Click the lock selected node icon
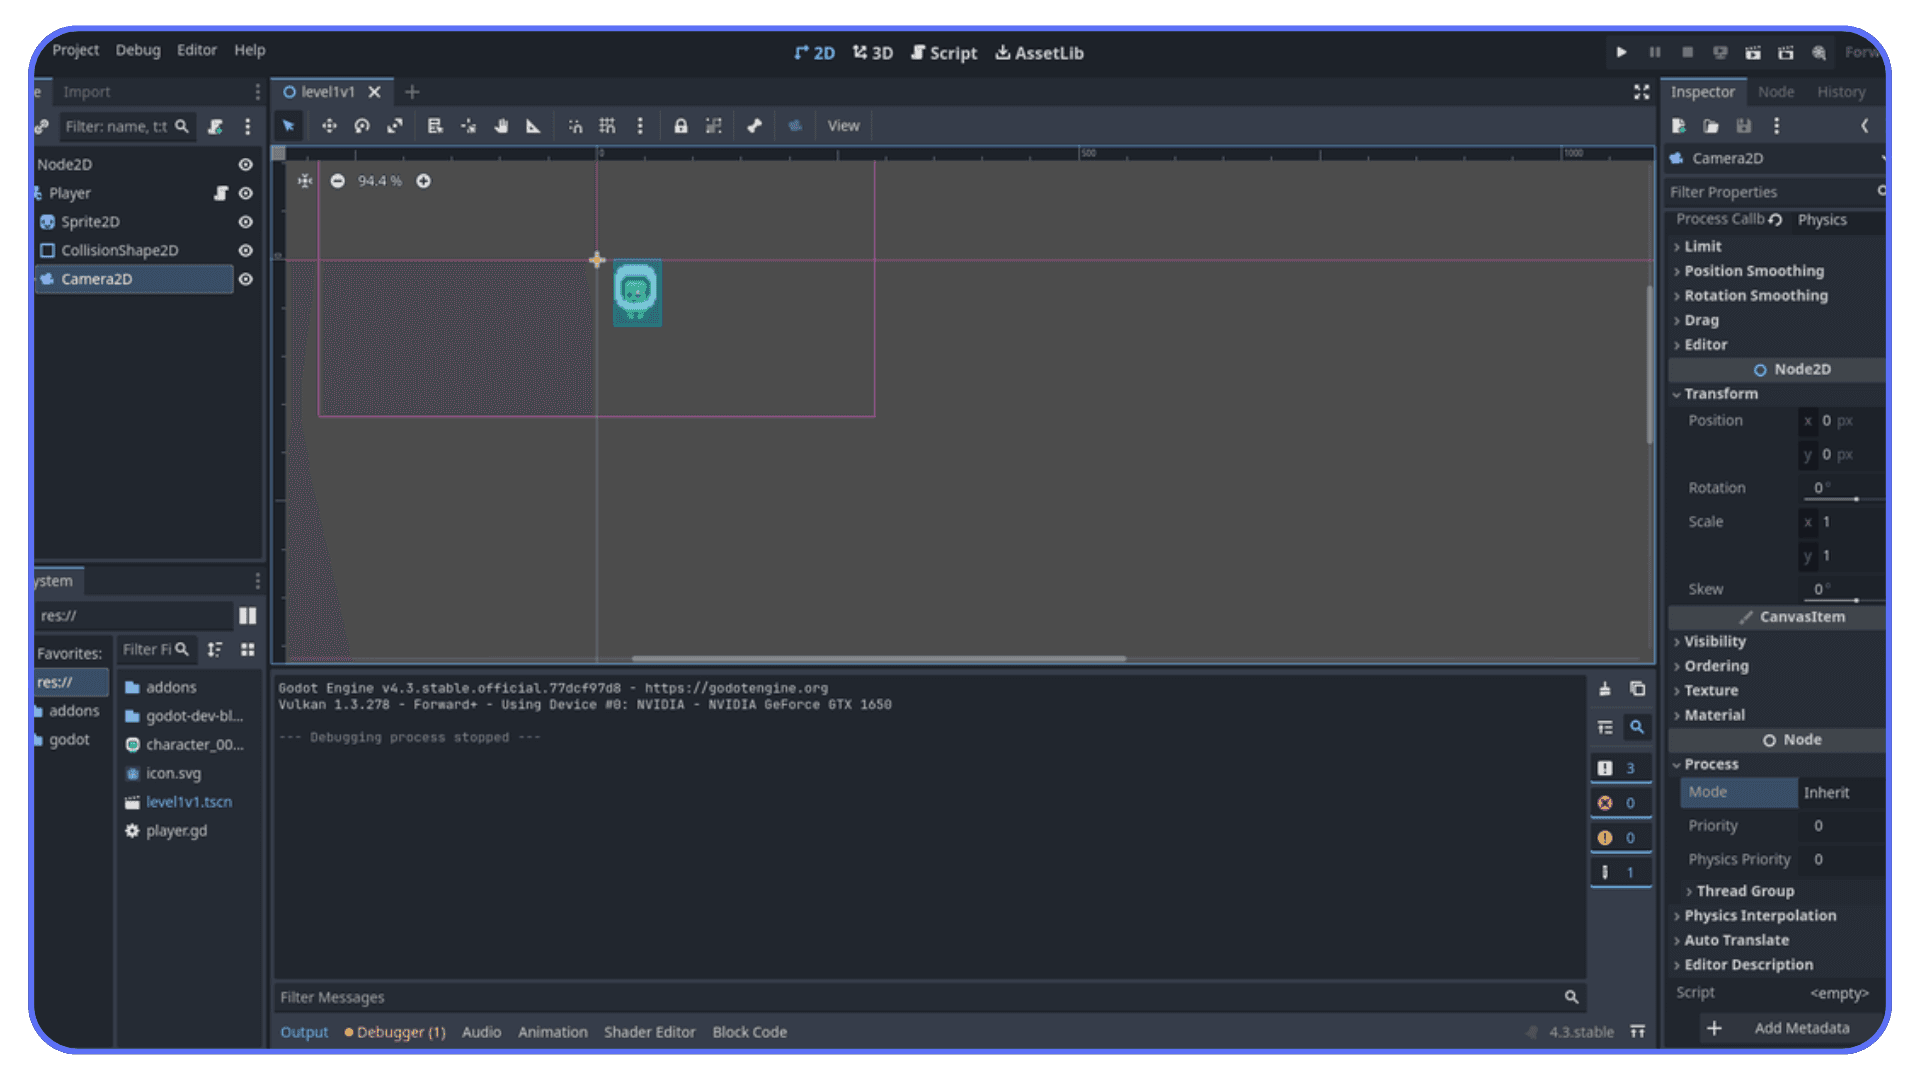The height and width of the screenshot is (1080, 1920). pos(681,125)
